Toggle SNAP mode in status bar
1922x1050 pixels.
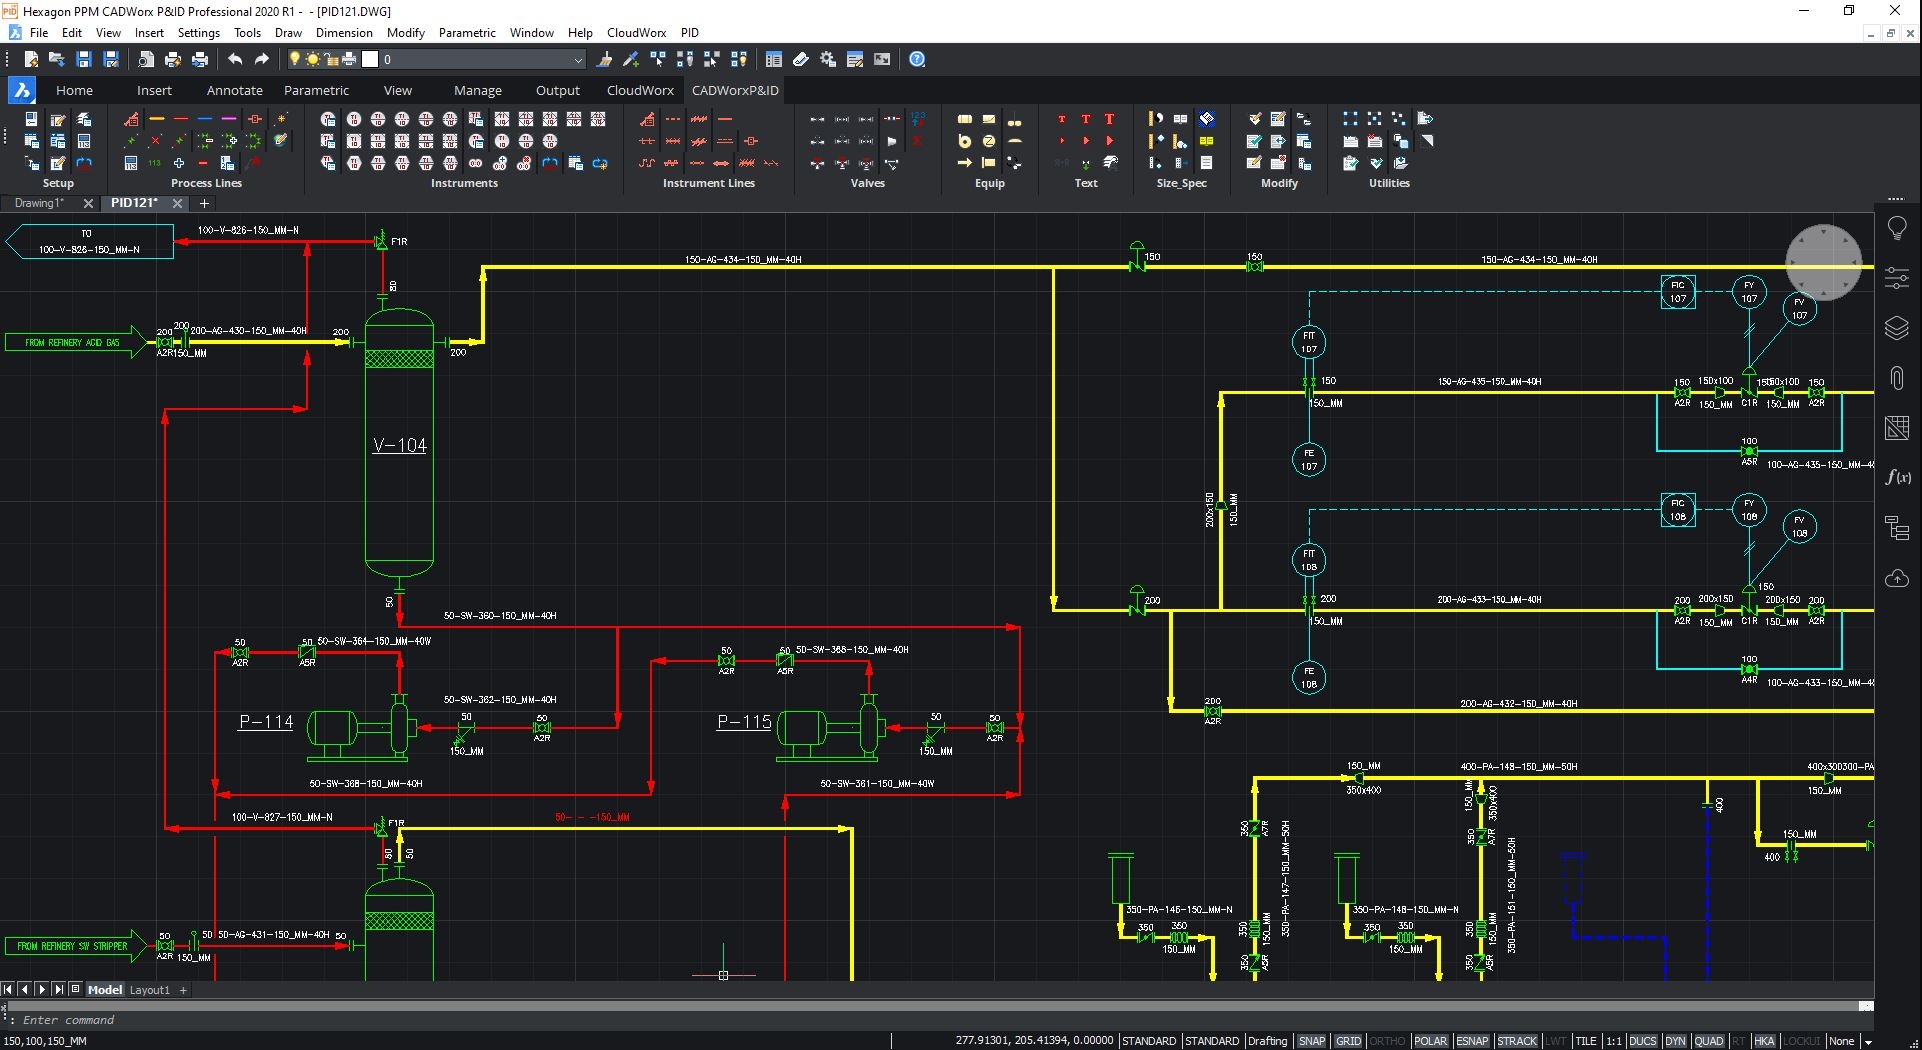pos(1311,1041)
